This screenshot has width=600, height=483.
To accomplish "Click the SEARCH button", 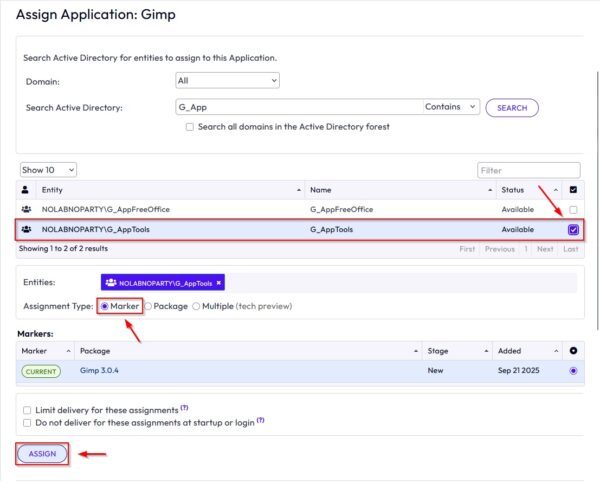I will (512, 108).
